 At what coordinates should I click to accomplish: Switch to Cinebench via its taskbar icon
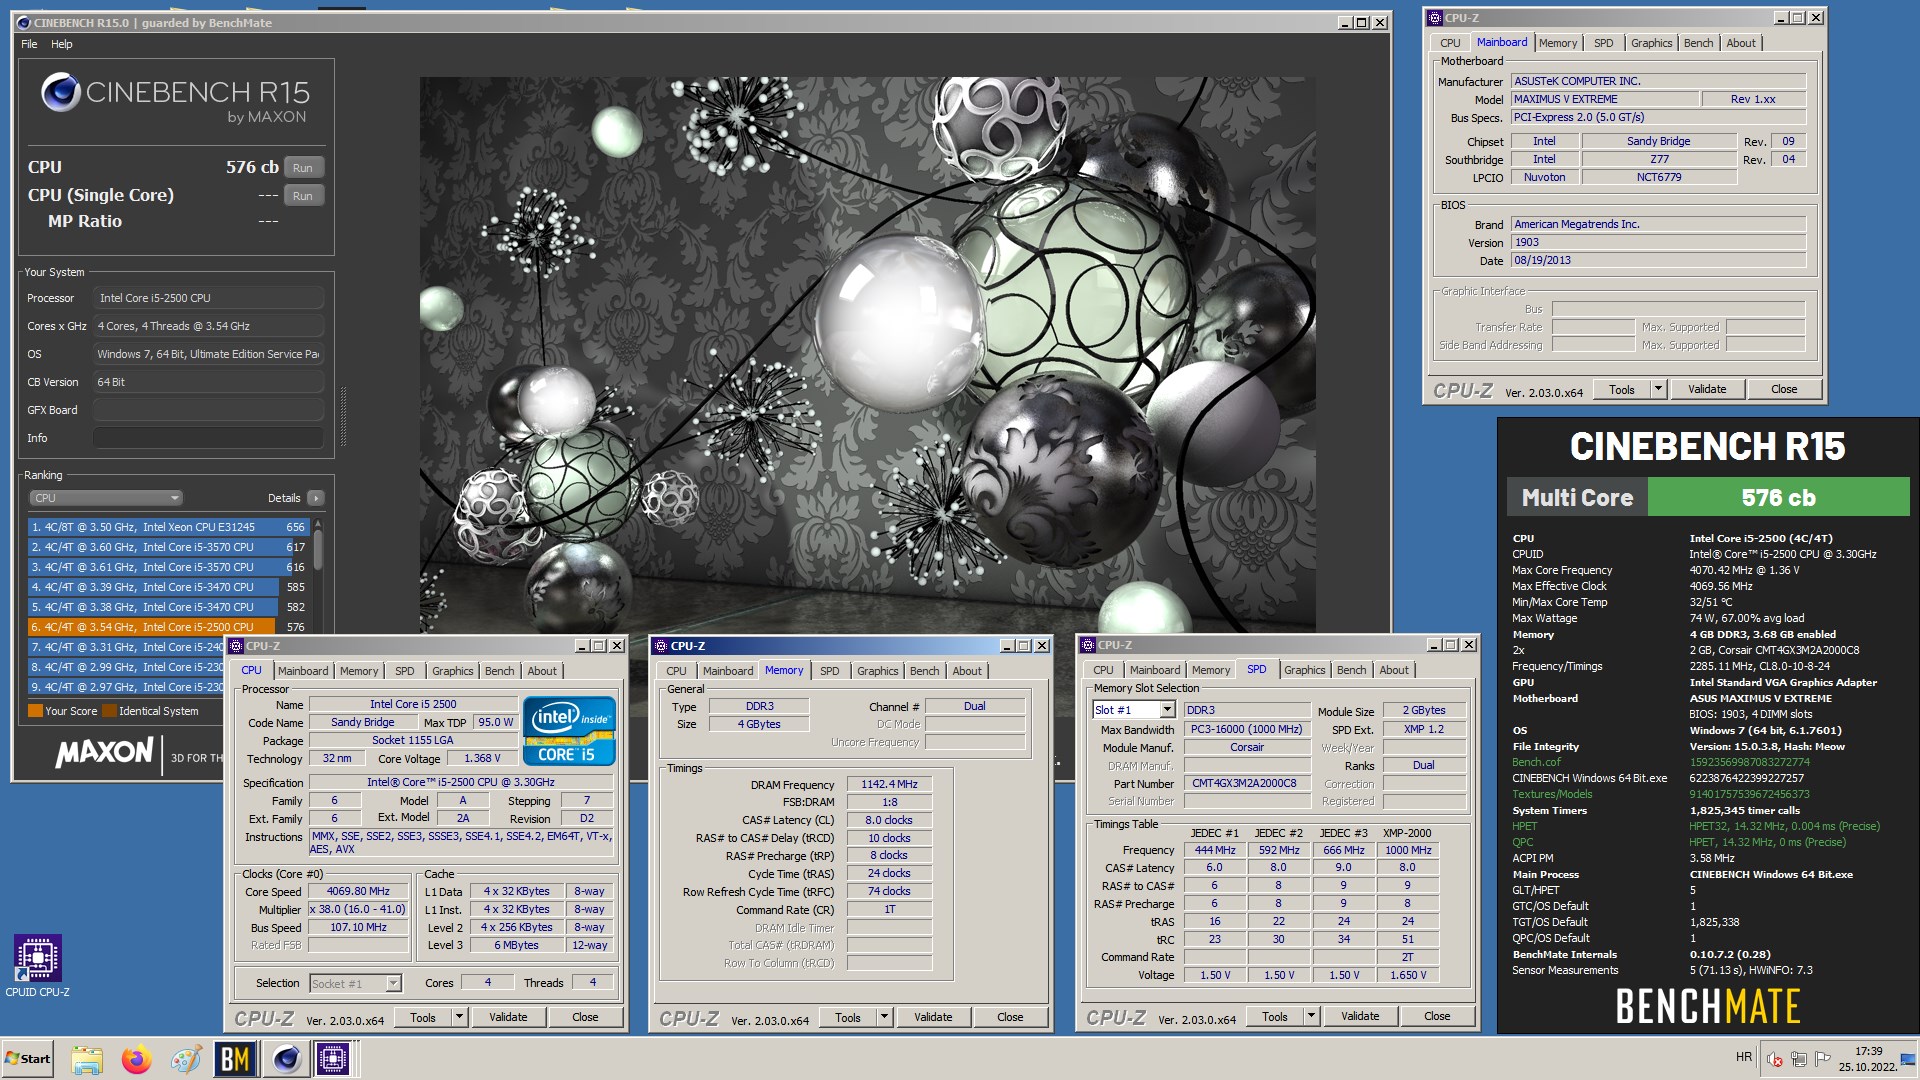[x=287, y=1058]
